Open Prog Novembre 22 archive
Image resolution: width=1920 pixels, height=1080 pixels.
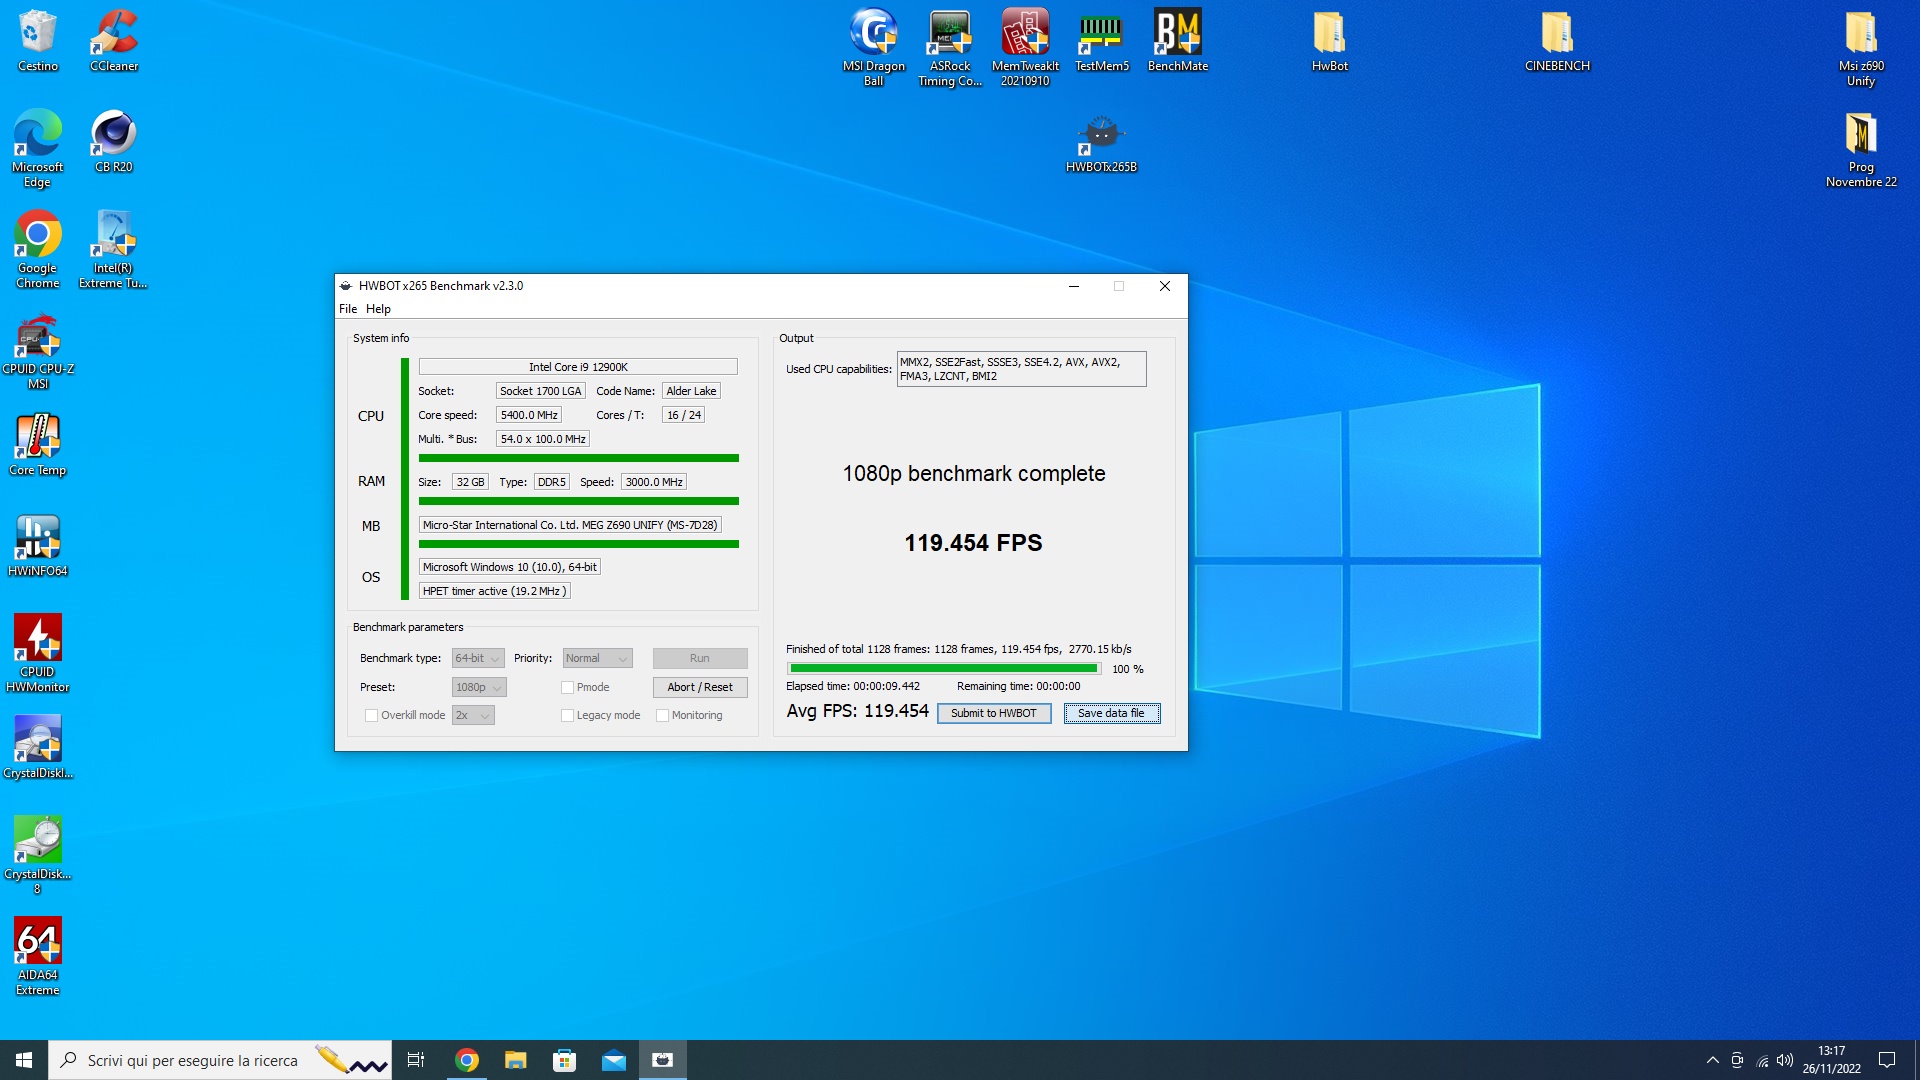pos(1861,148)
